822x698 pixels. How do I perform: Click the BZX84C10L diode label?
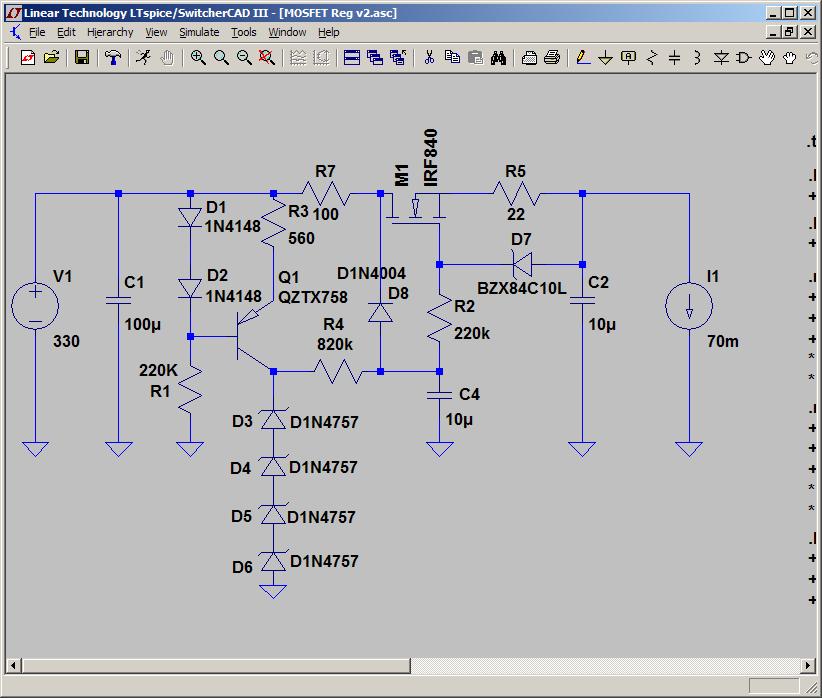[522, 288]
